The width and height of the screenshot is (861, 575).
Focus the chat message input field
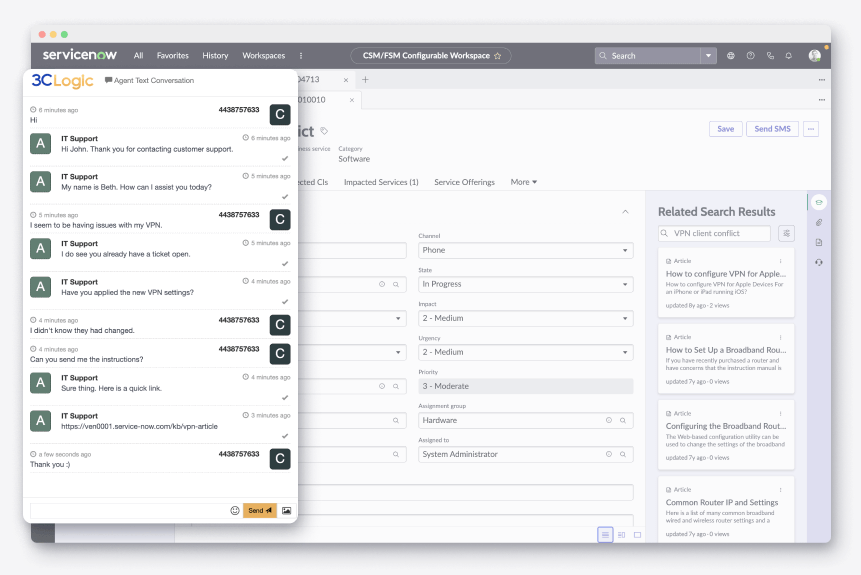129,510
